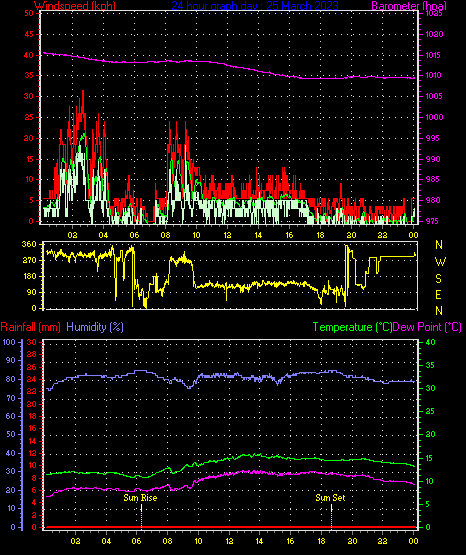Click the S compass letter
Viewport: 466px width, 555px height.
pos(438,279)
